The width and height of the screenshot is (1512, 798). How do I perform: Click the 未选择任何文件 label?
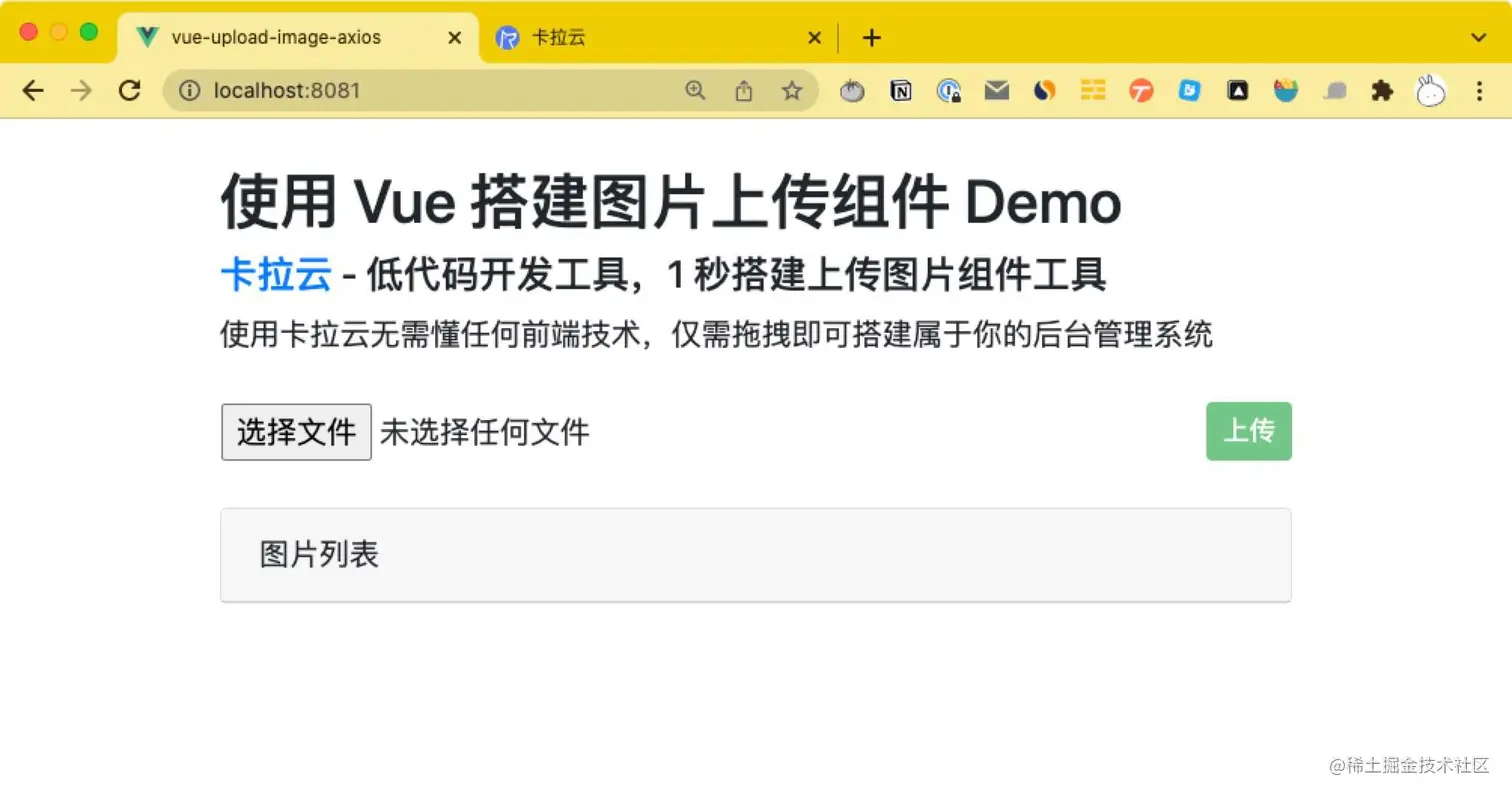pyautogui.click(x=485, y=432)
